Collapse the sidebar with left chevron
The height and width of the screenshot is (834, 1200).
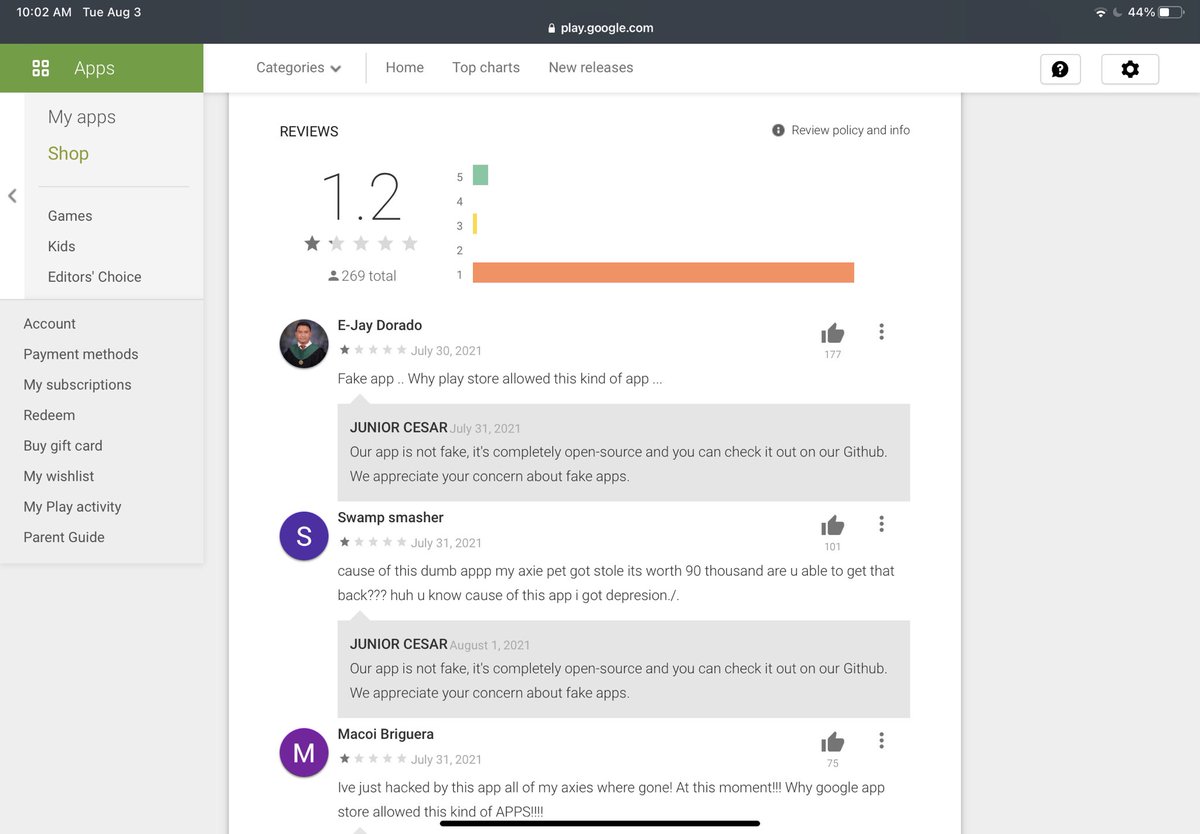pos(12,196)
